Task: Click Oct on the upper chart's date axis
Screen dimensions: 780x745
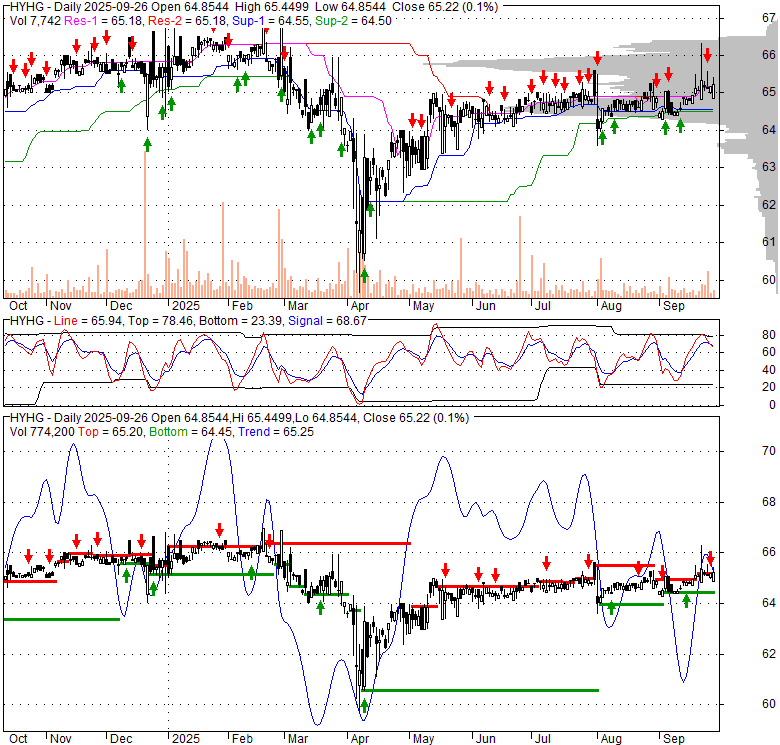Action: tap(18, 306)
